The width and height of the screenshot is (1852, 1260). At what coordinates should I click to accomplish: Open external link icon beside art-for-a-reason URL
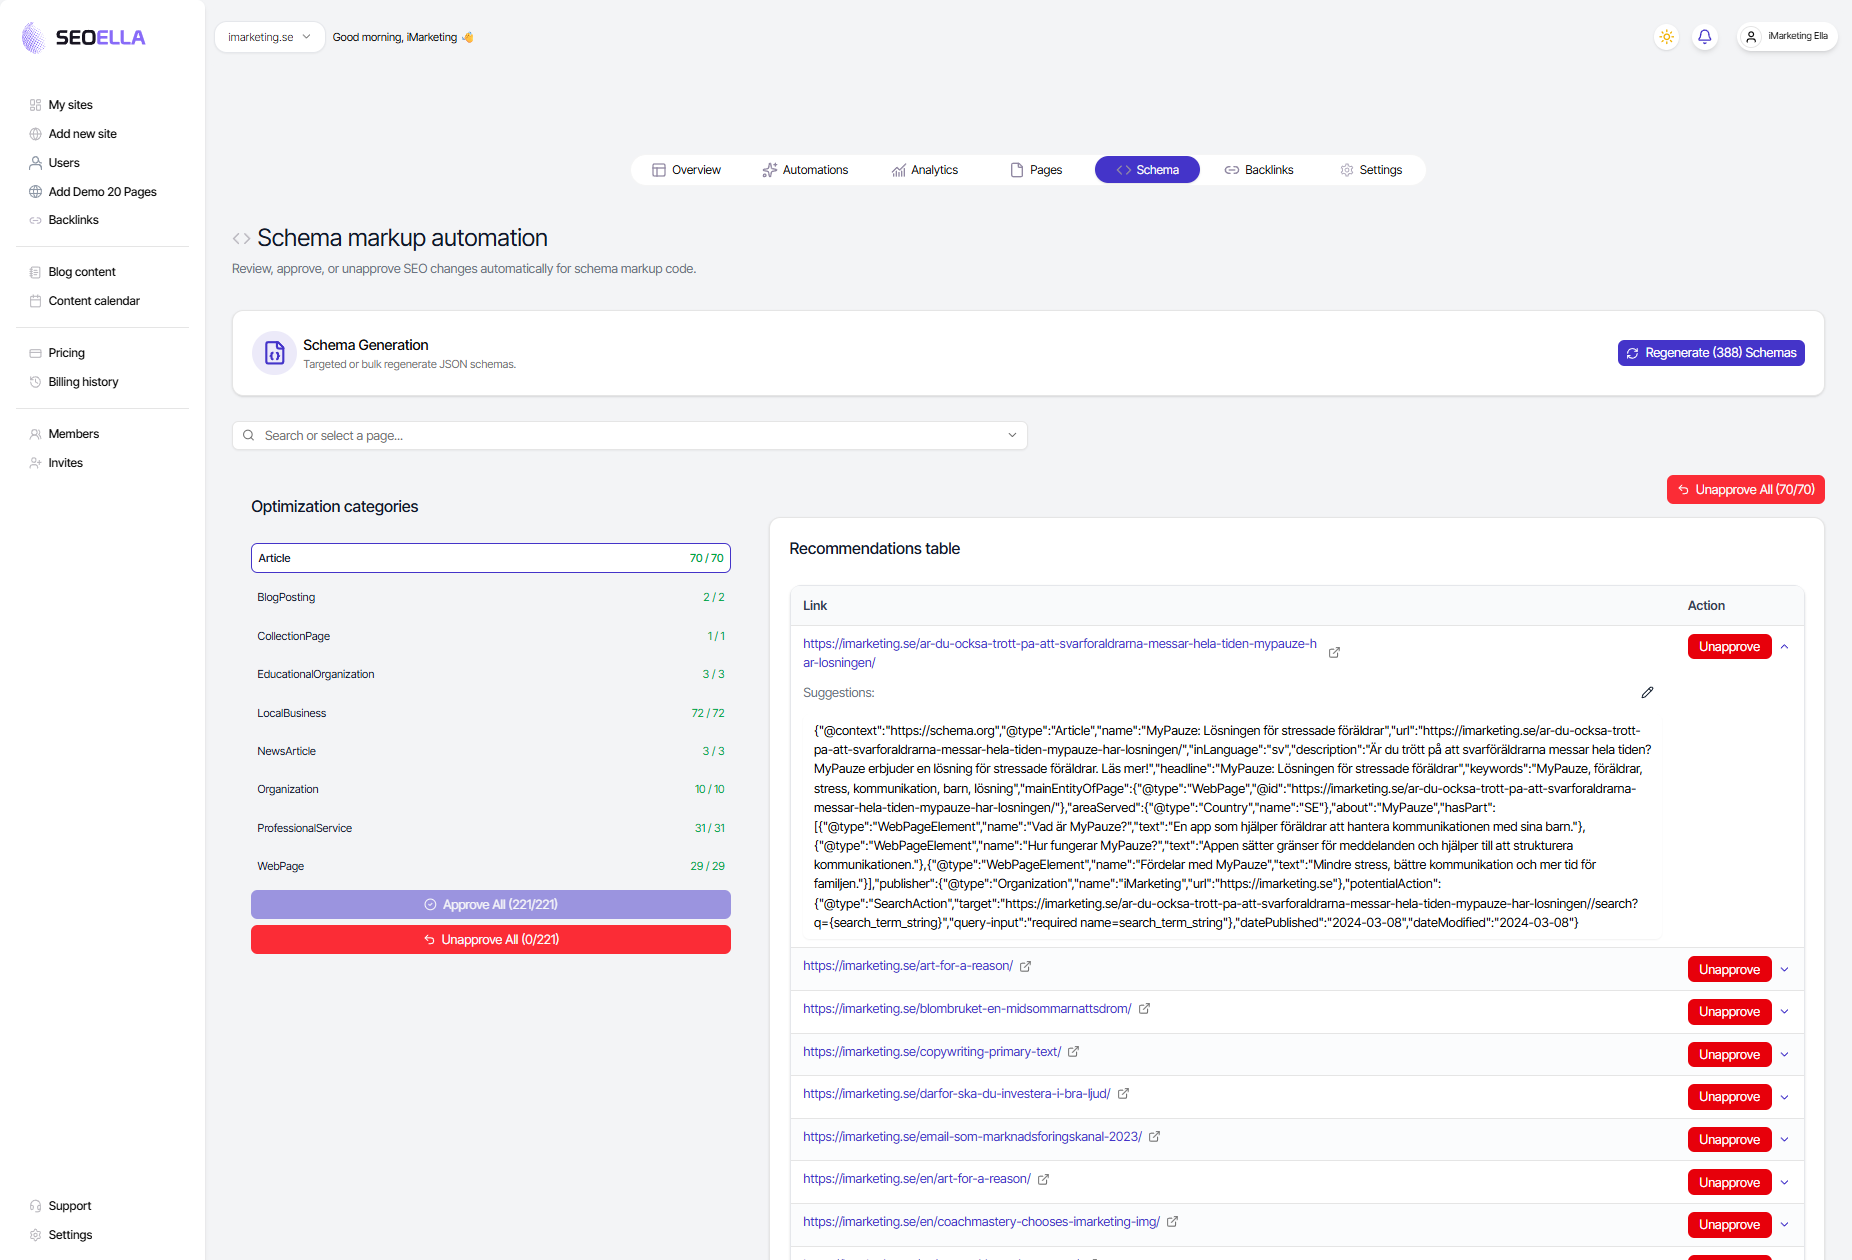(1025, 966)
